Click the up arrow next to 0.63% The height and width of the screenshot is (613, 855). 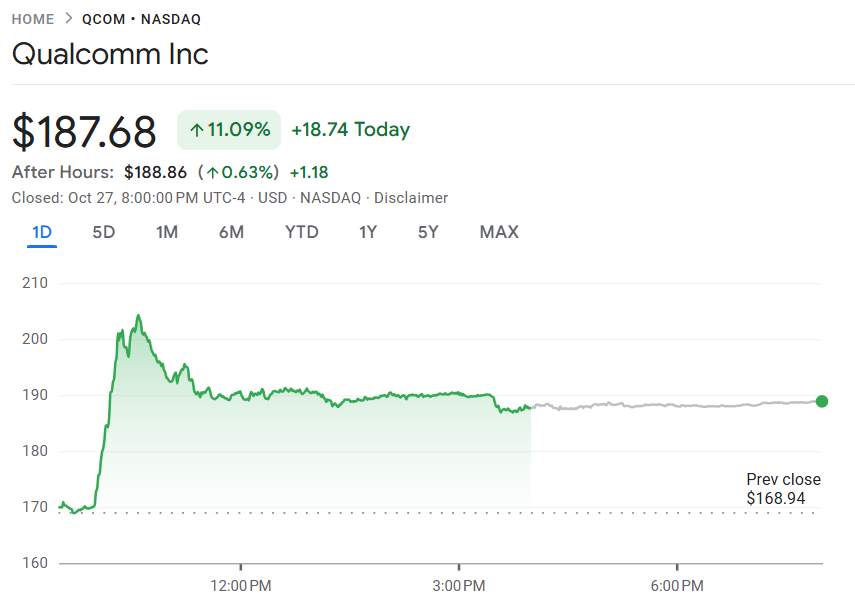(x=213, y=172)
